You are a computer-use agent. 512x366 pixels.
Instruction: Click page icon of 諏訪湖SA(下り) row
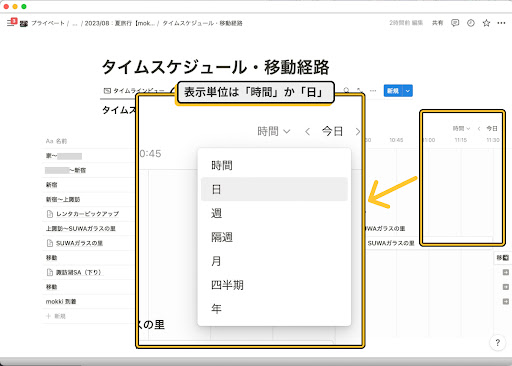(x=50, y=272)
